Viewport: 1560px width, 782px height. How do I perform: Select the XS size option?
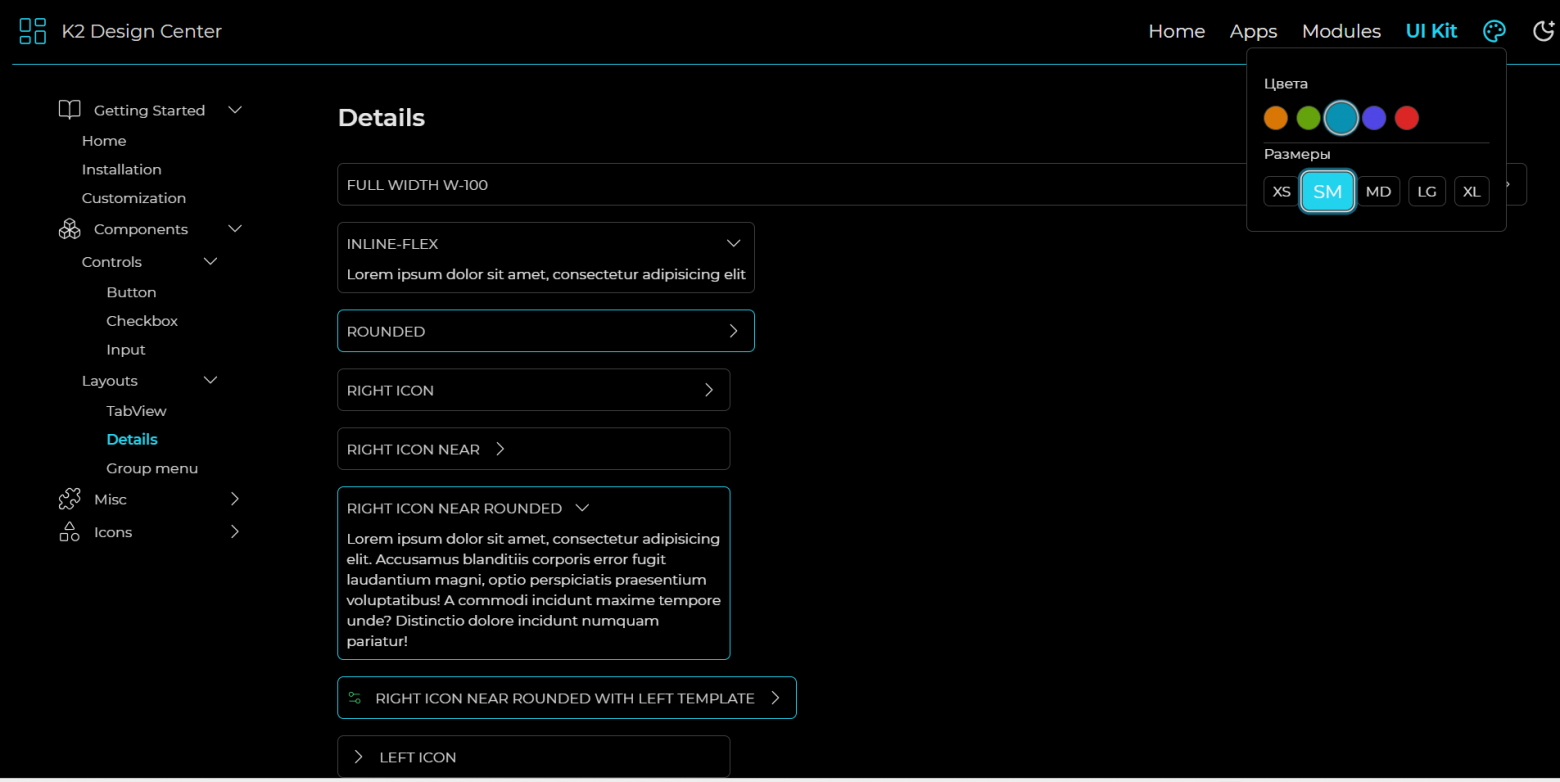[1281, 191]
